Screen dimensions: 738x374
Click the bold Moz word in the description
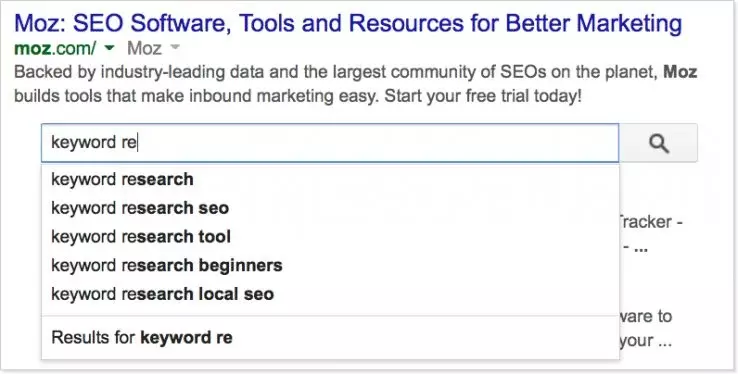tap(680, 72)
